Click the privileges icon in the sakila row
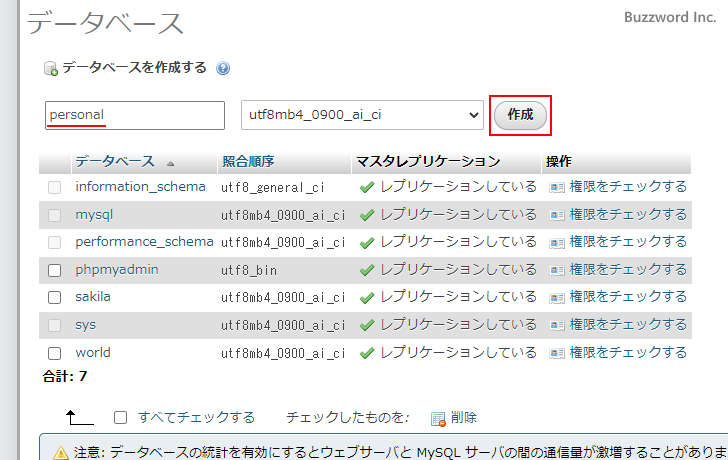The image size is (728, 460). [557, 298]
